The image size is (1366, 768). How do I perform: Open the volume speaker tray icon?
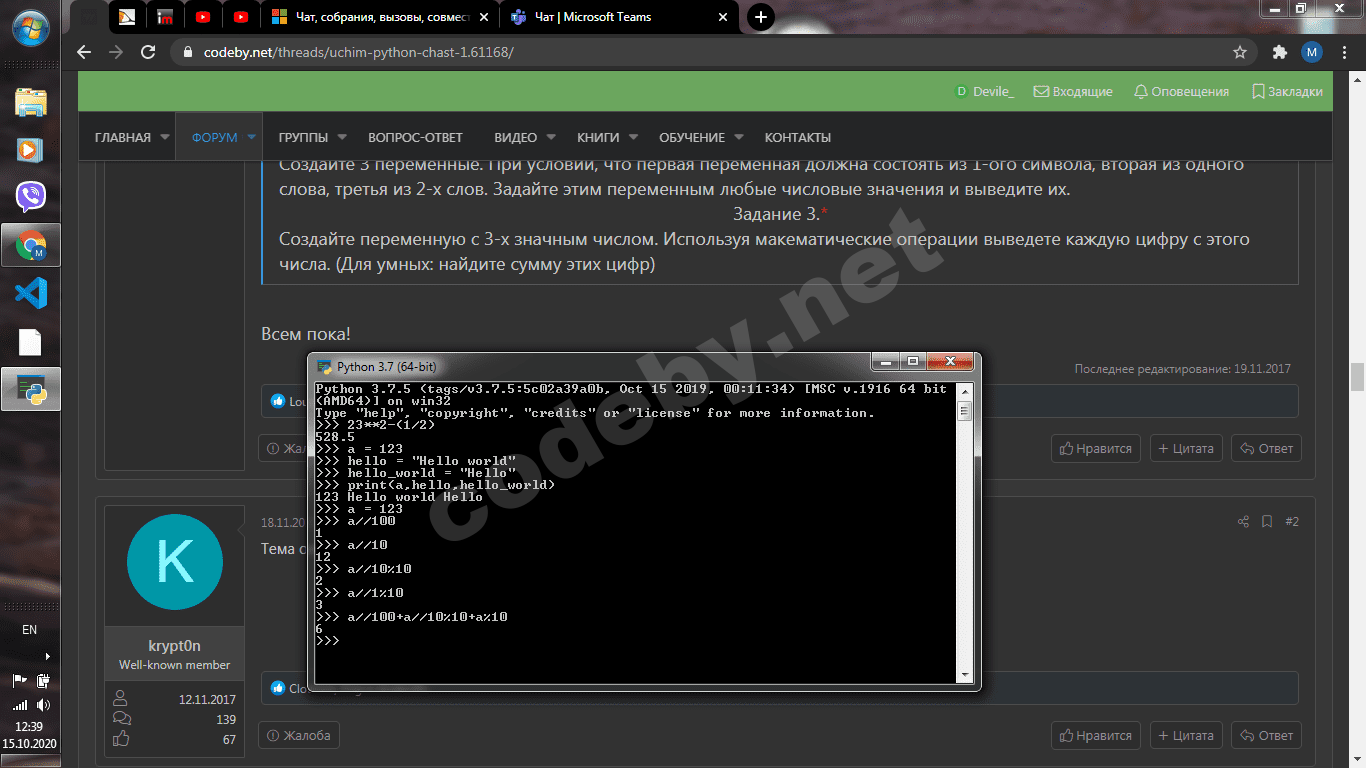43,705
